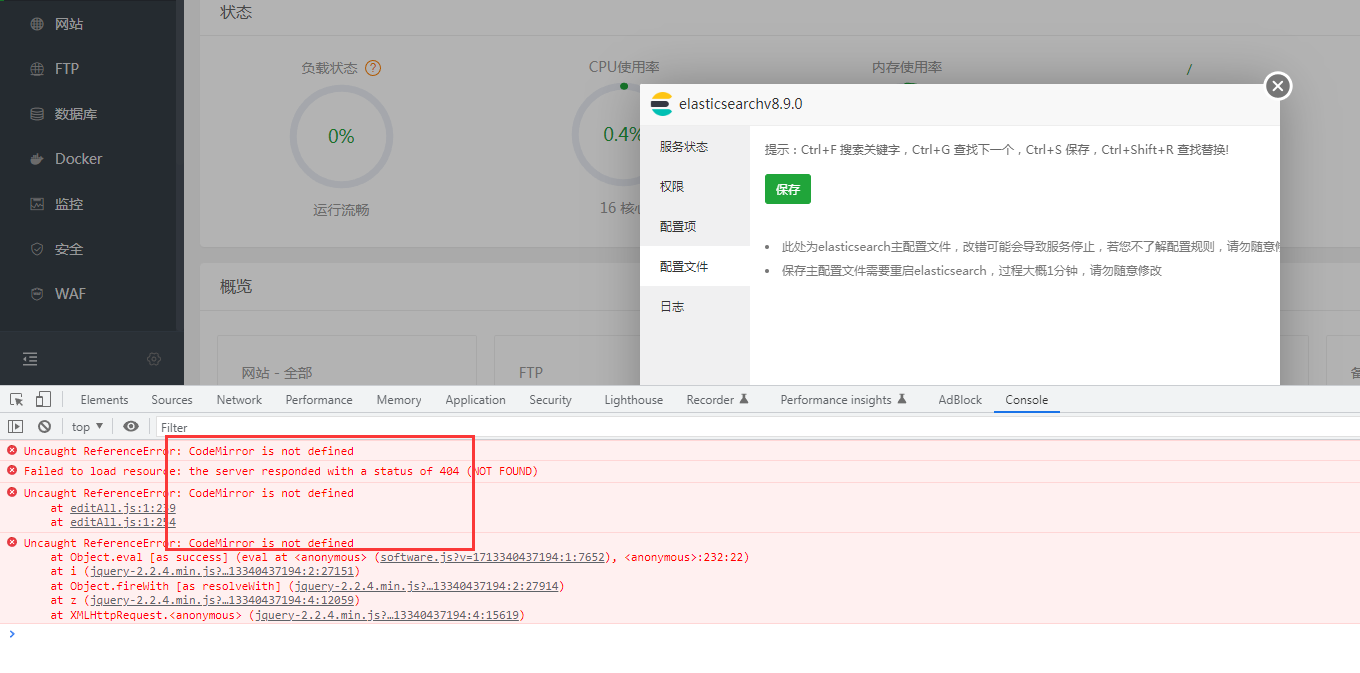Open sidebar settings gear icon
1360x673 pixels.
[154, 359]
